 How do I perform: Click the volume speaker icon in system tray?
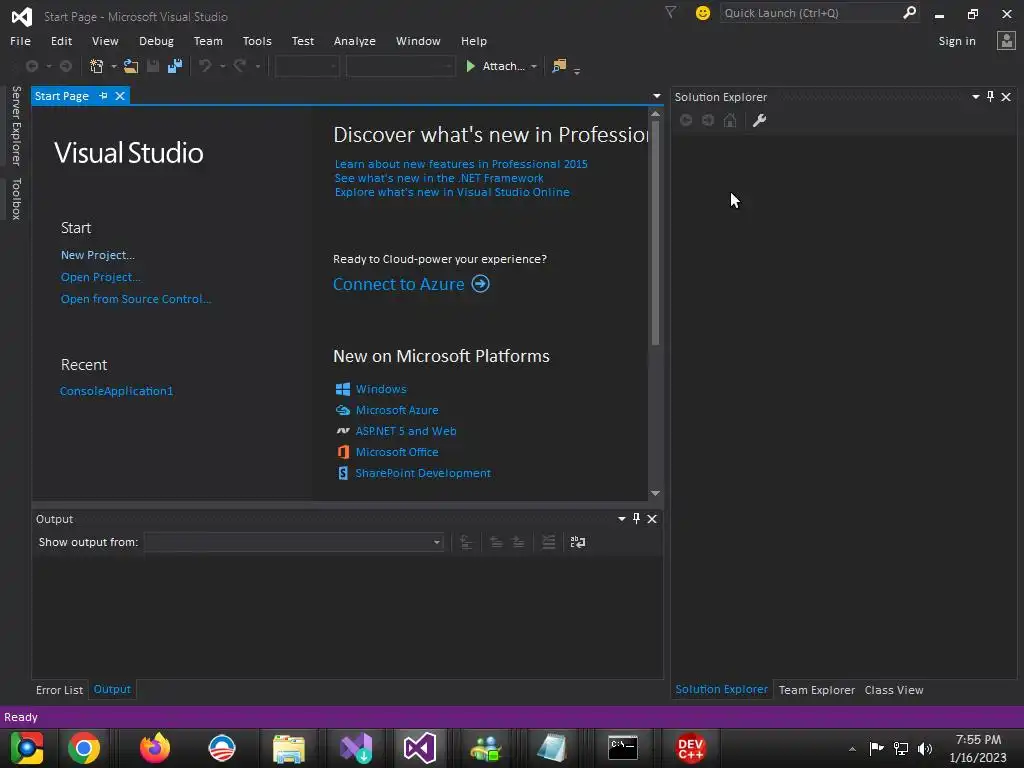[x=925, y=748]
